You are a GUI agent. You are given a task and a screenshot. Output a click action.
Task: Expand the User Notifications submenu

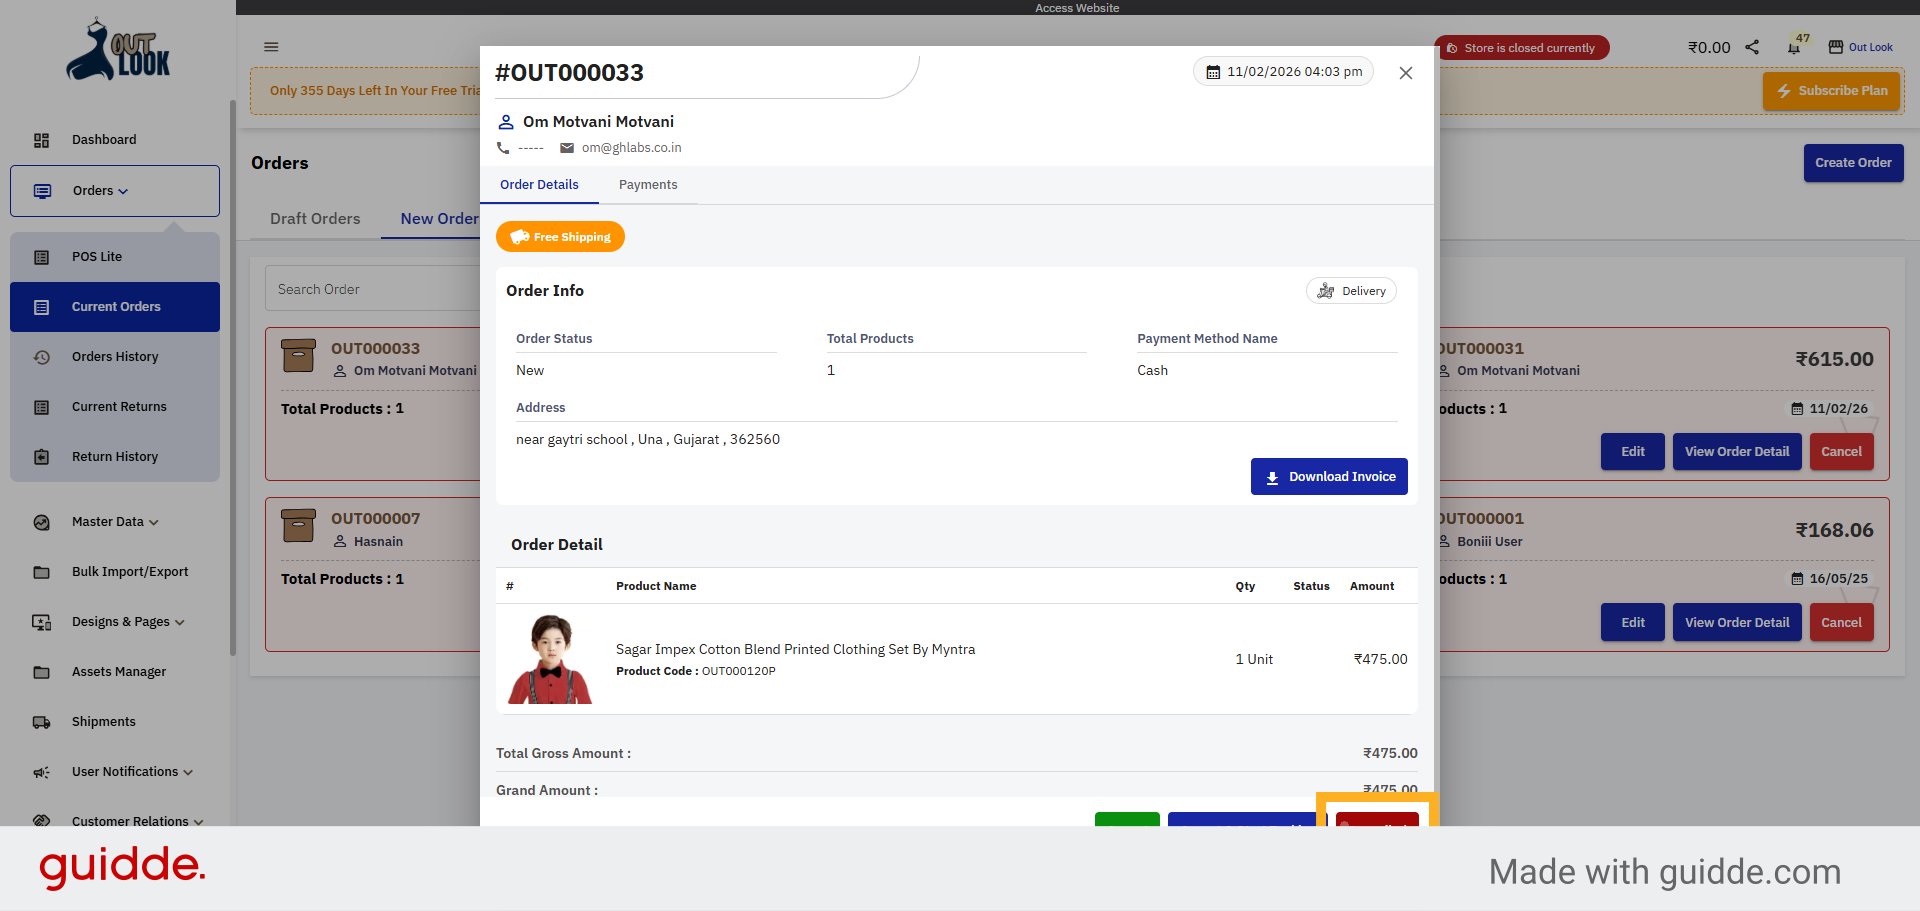188,773
